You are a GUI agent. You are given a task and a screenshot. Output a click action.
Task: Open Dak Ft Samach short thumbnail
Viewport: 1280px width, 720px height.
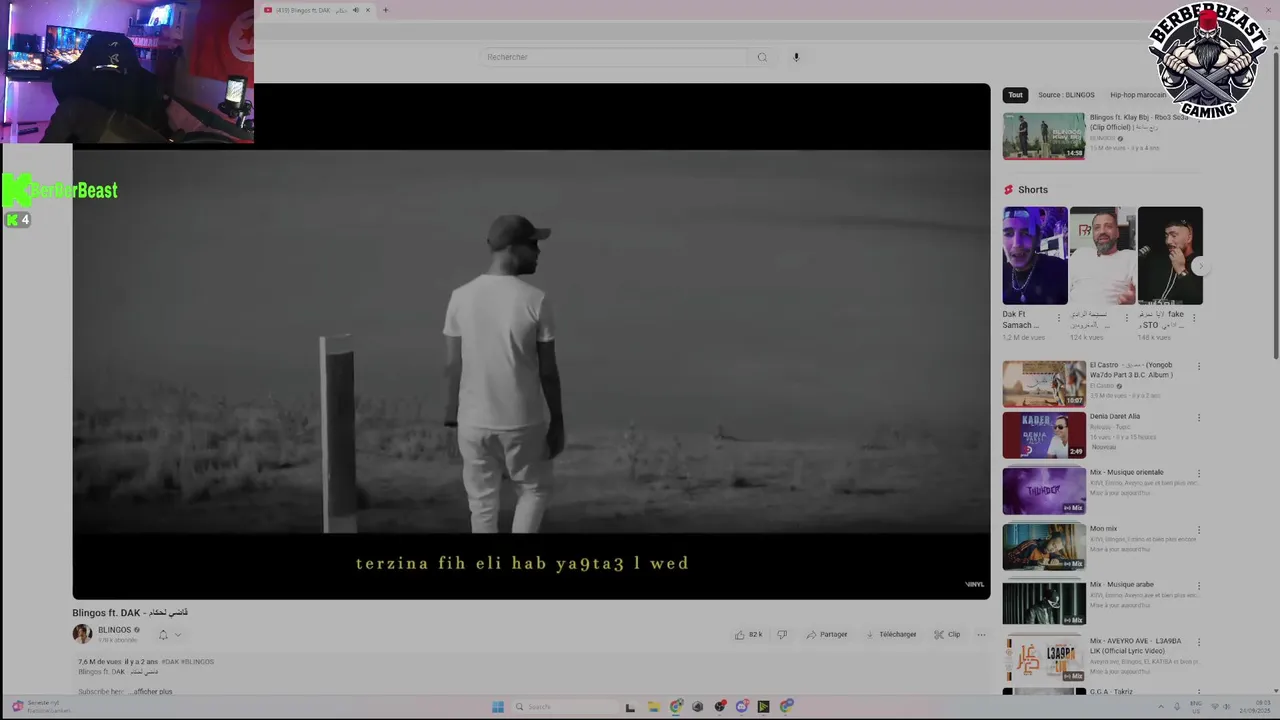coord(1035,255)
